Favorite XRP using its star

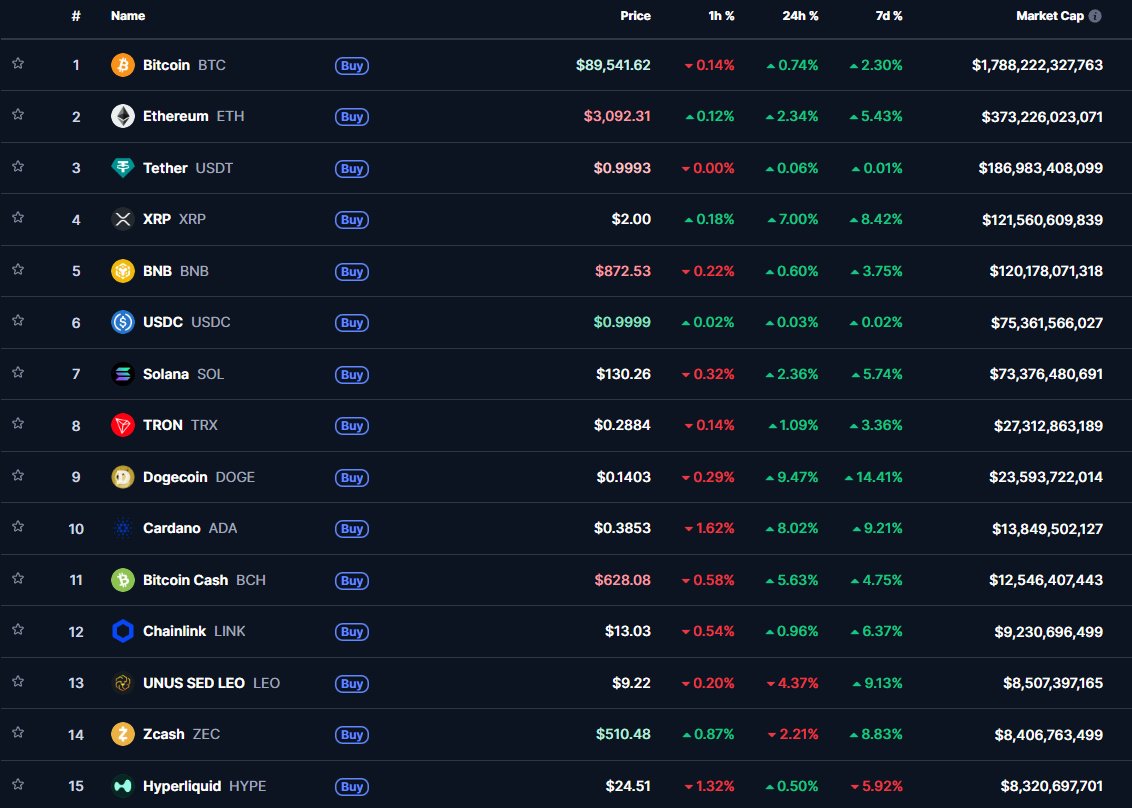(18, 217)
